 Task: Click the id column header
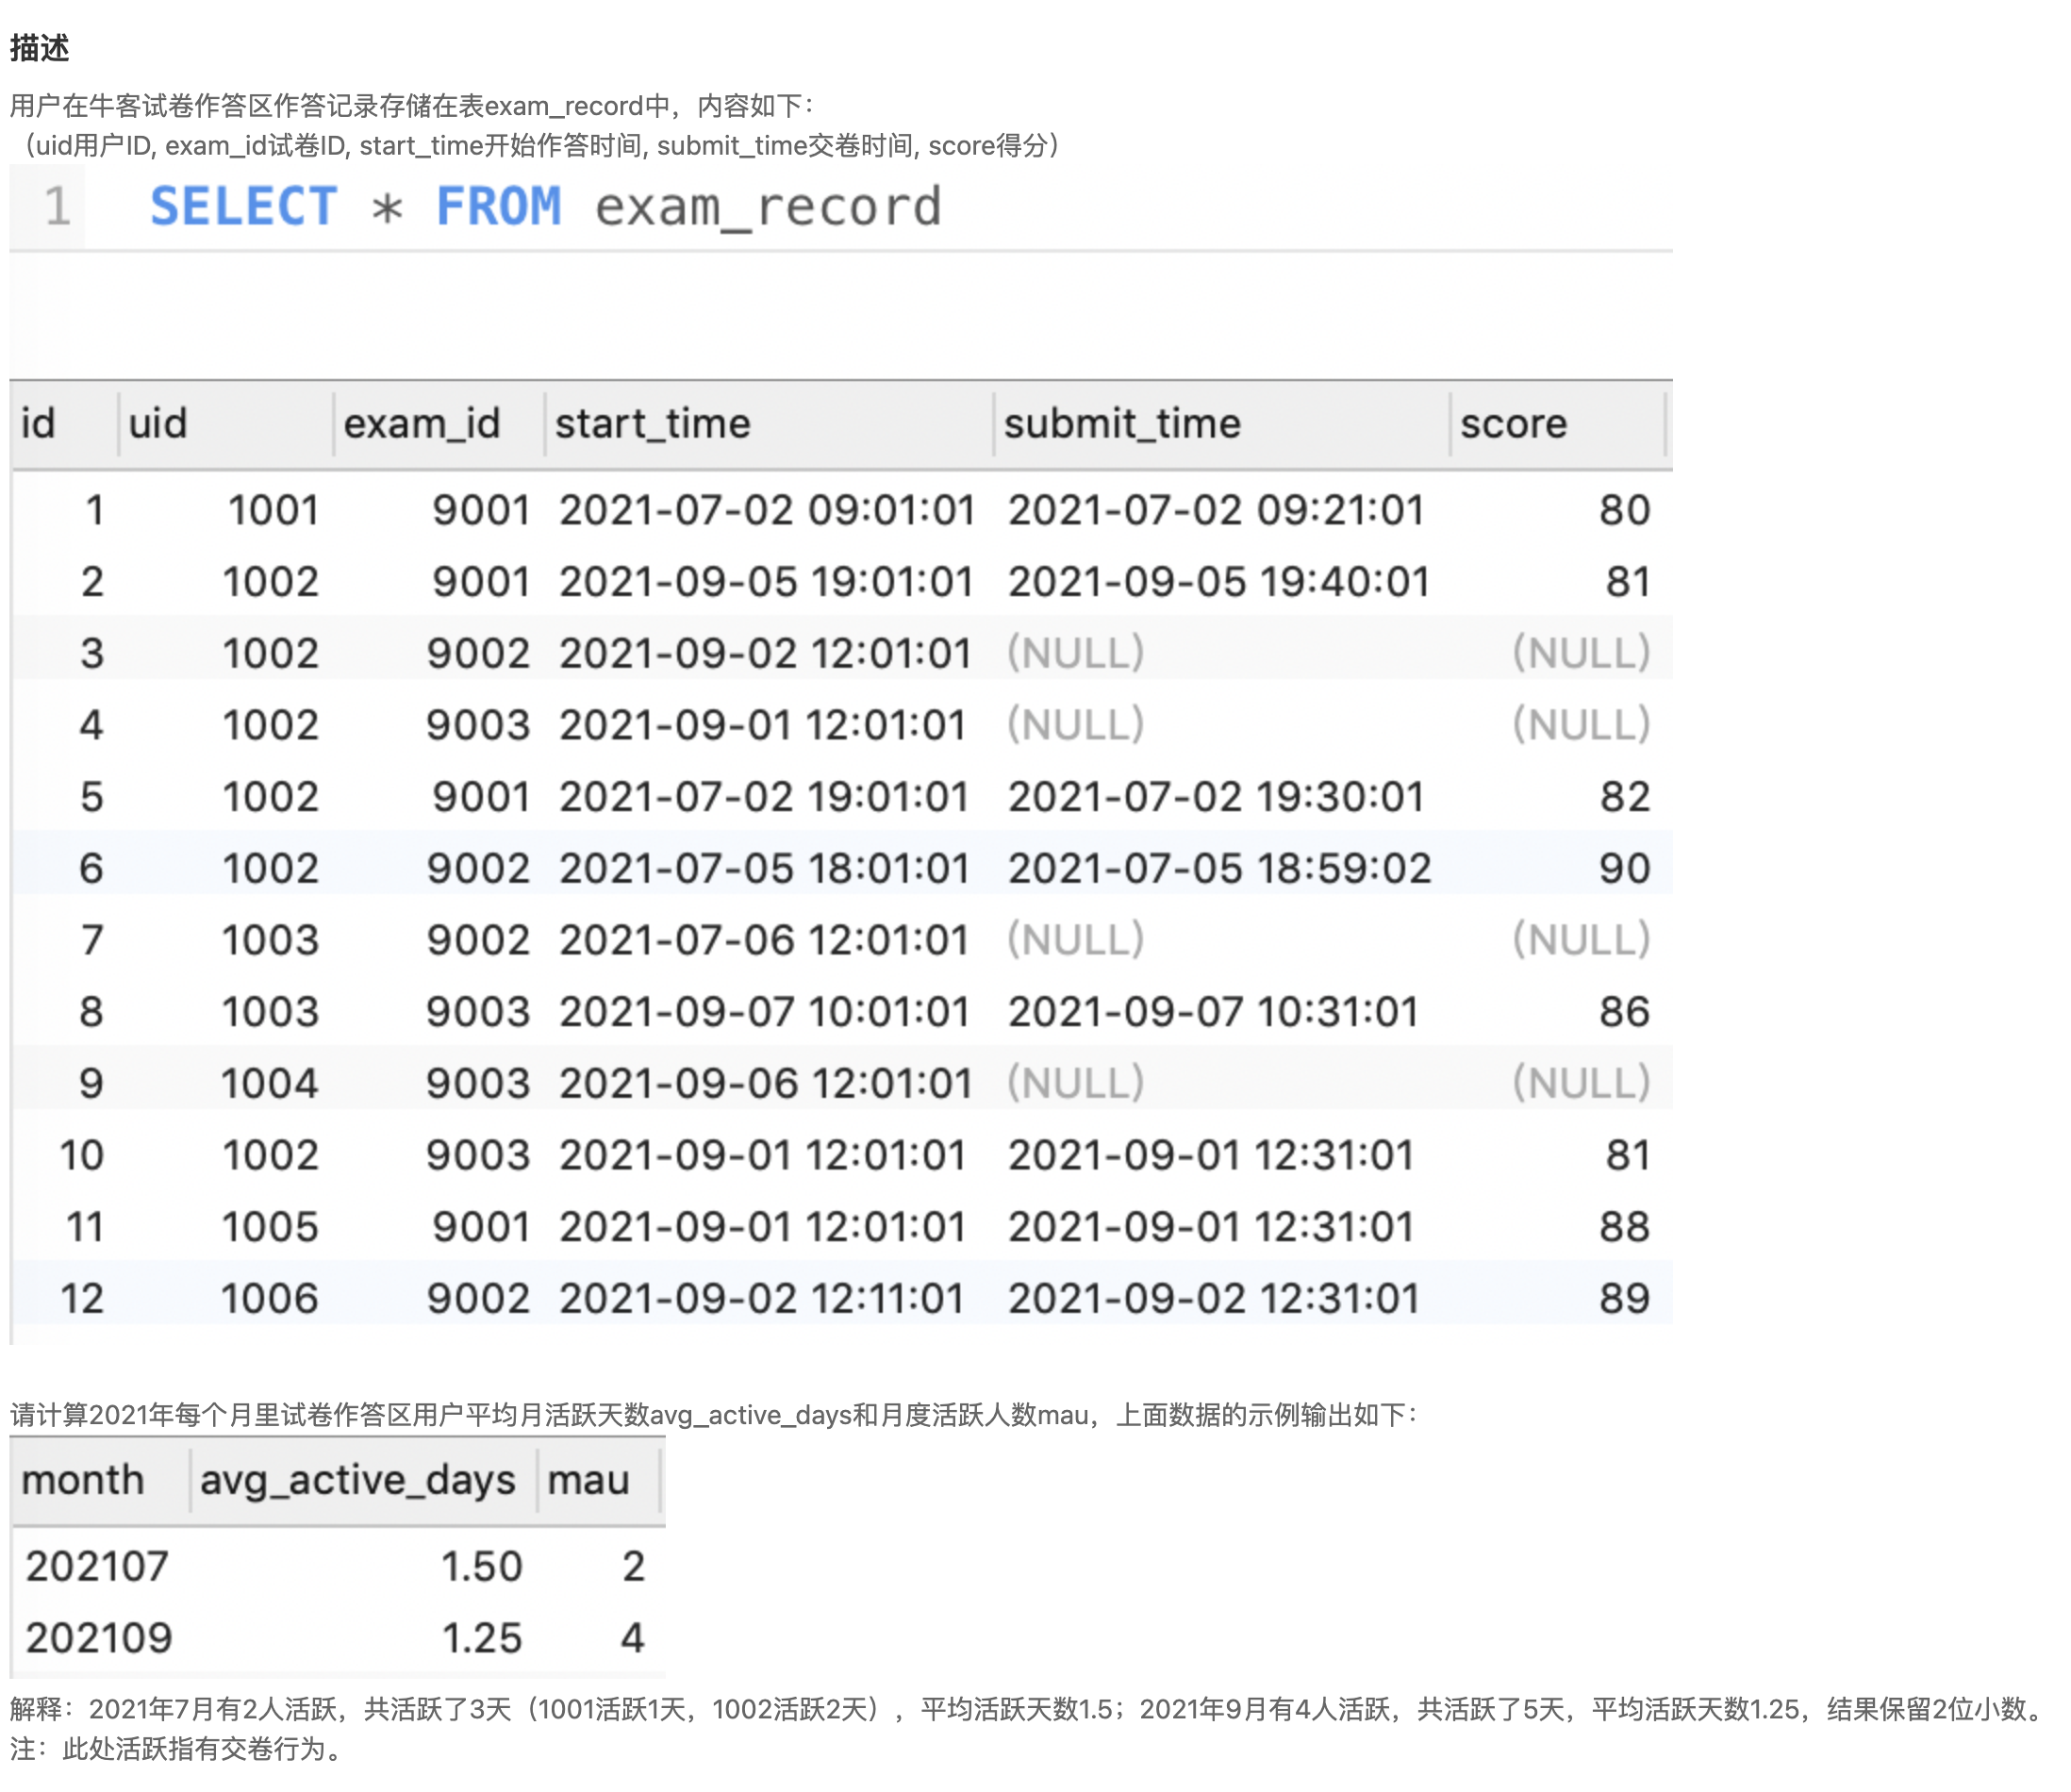(38, 424)
